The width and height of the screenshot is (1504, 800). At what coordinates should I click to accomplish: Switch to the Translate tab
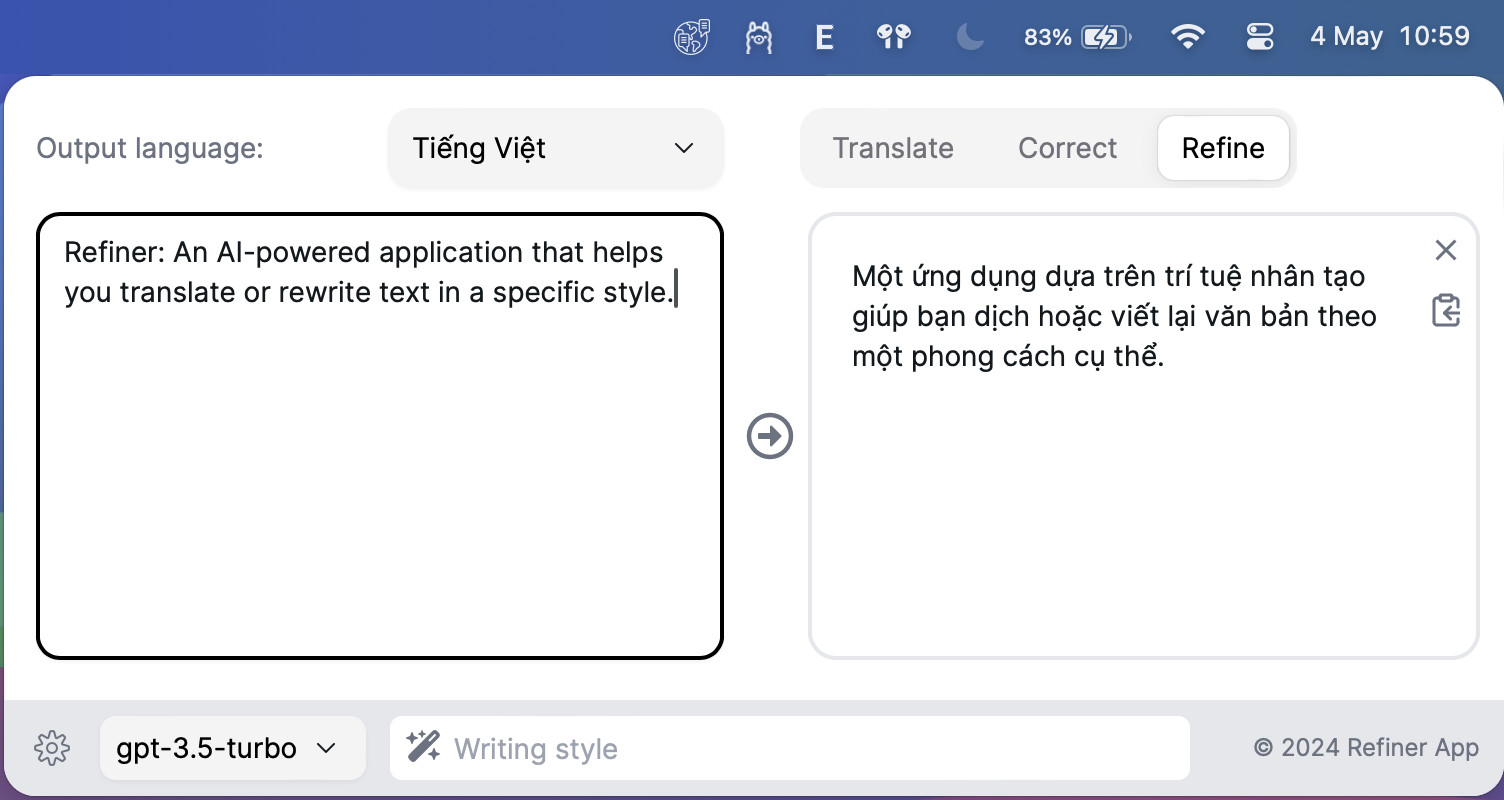pos(893,148)
